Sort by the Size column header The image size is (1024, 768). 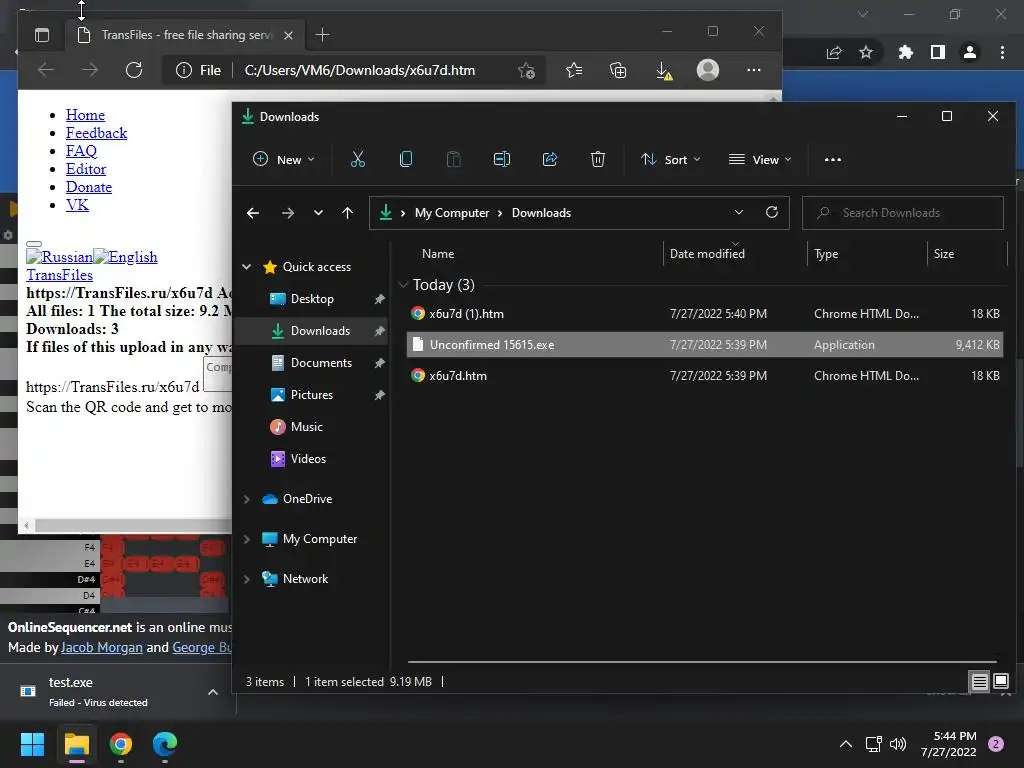pos(944,253)
